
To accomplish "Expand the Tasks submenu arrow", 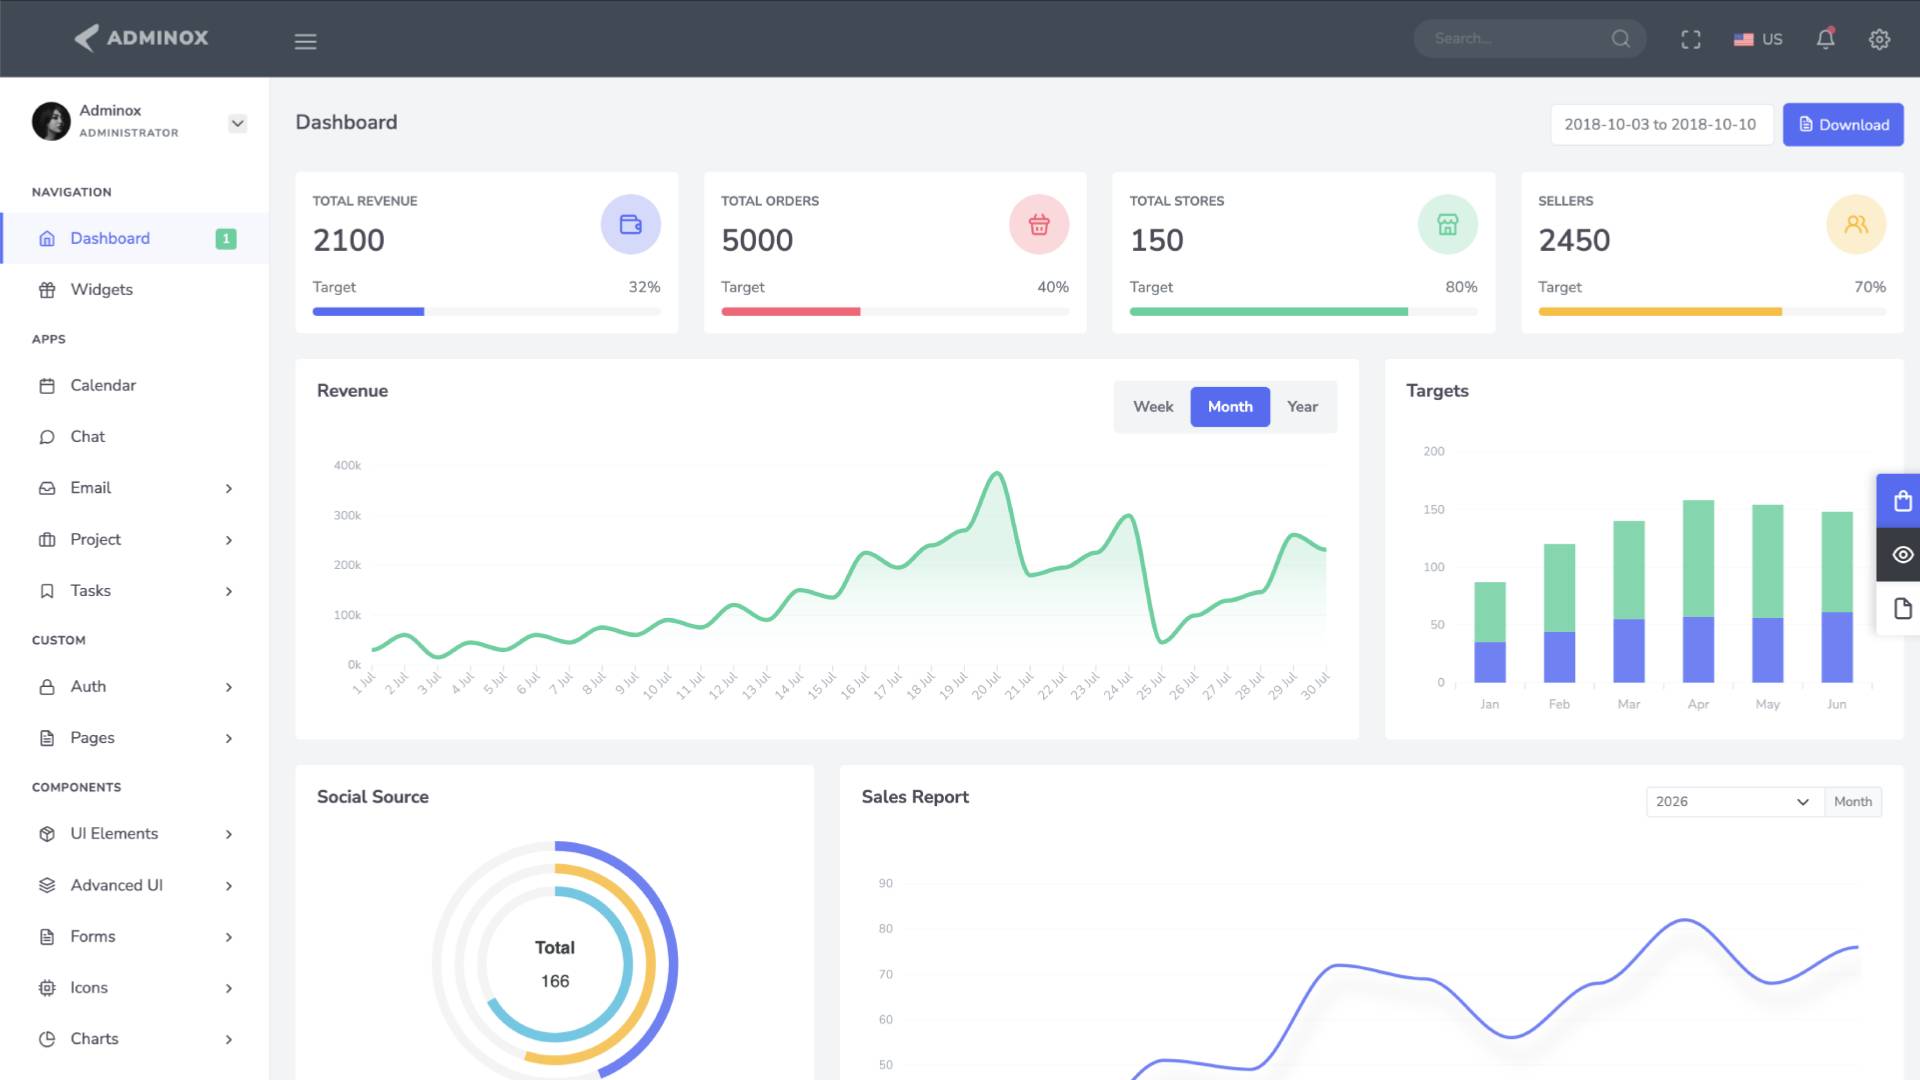I will click(x=229, y=592).
